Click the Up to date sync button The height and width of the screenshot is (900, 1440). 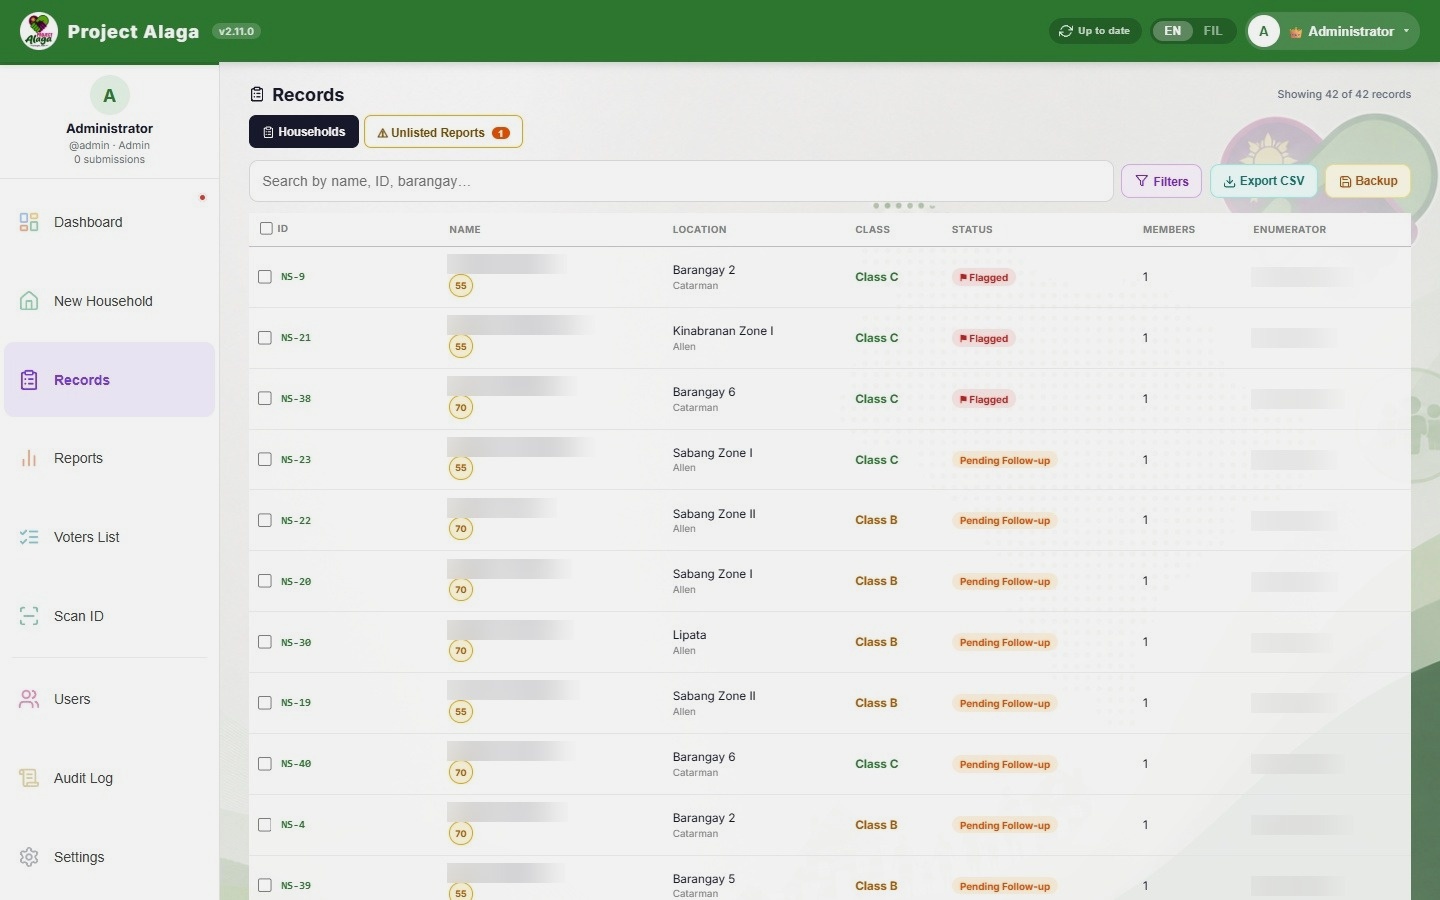pyautogui.click(x=1095, y=31)
